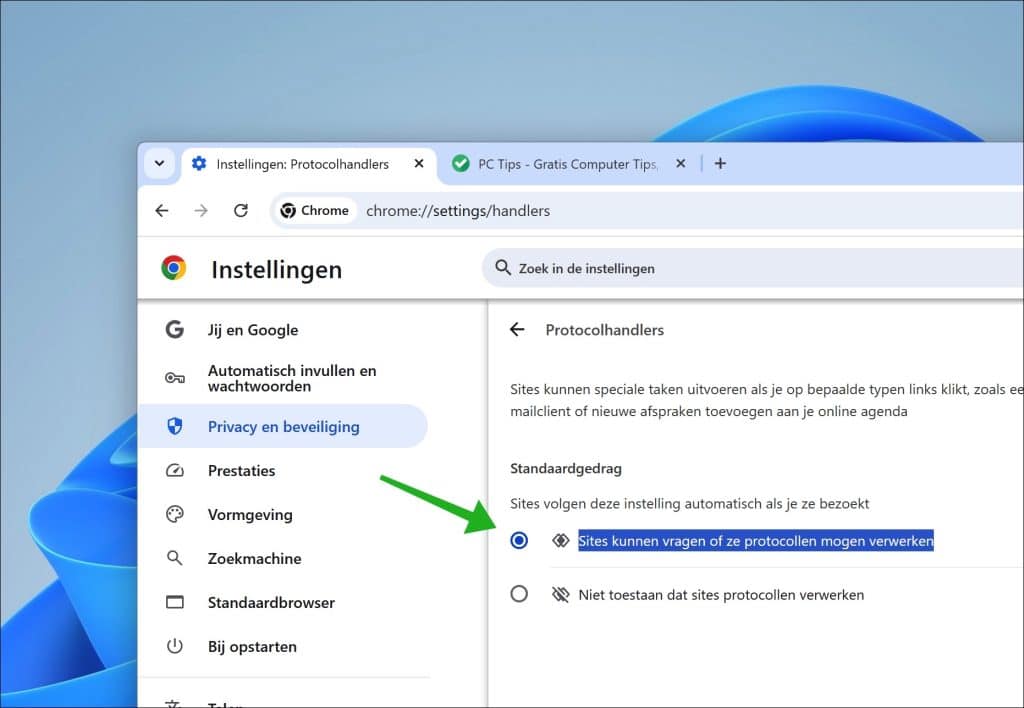This screenshot has height=708, width=1024.
Task: Open the tab search dropdown chevron
Action: [x=159, y=163]
